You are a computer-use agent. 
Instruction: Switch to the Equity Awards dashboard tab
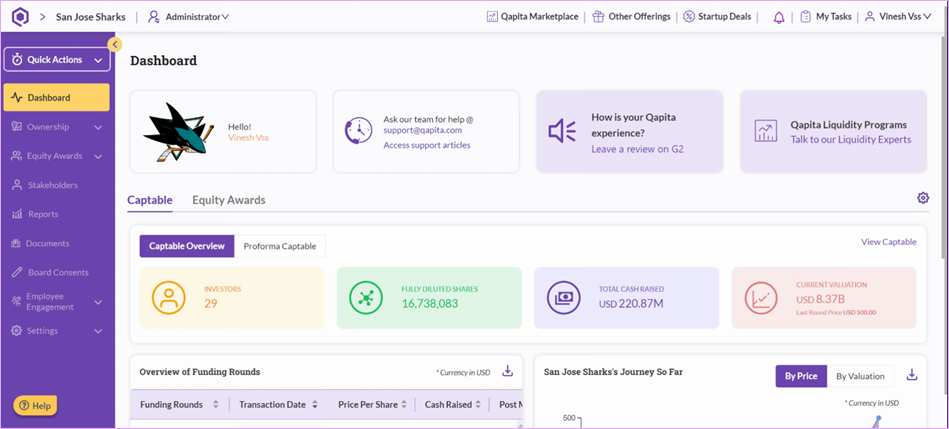pos(229,200)
